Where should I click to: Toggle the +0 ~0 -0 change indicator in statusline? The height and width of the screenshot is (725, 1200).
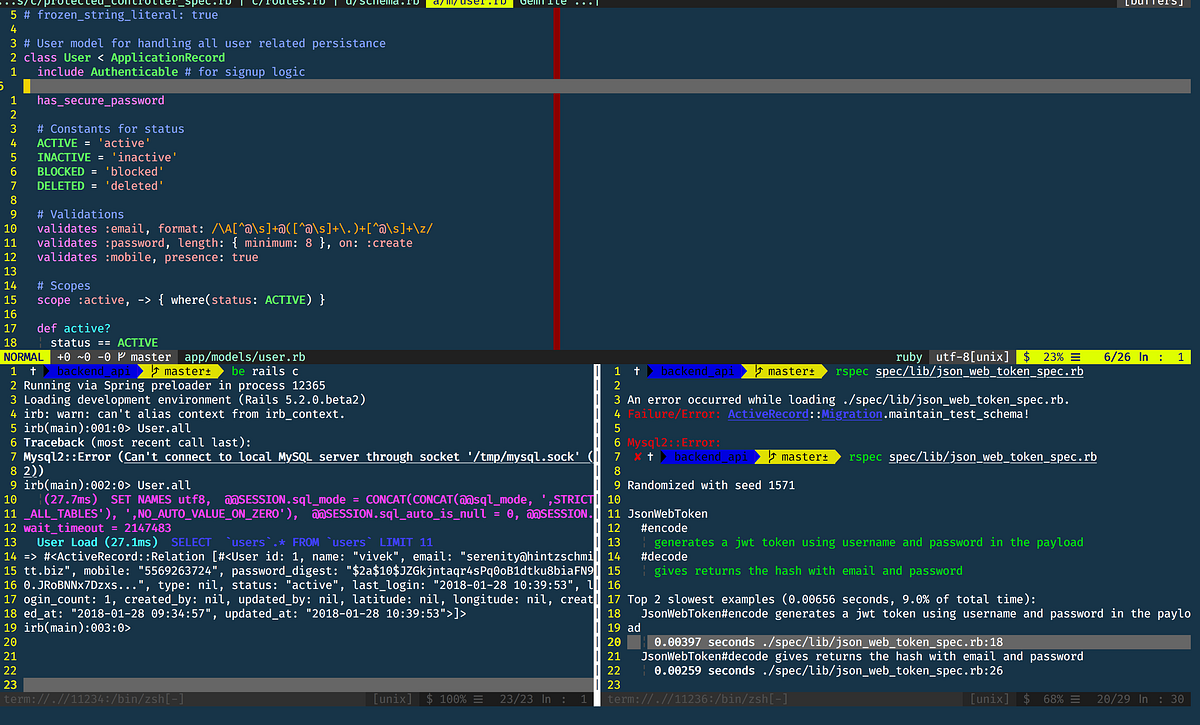pos(82,355)
